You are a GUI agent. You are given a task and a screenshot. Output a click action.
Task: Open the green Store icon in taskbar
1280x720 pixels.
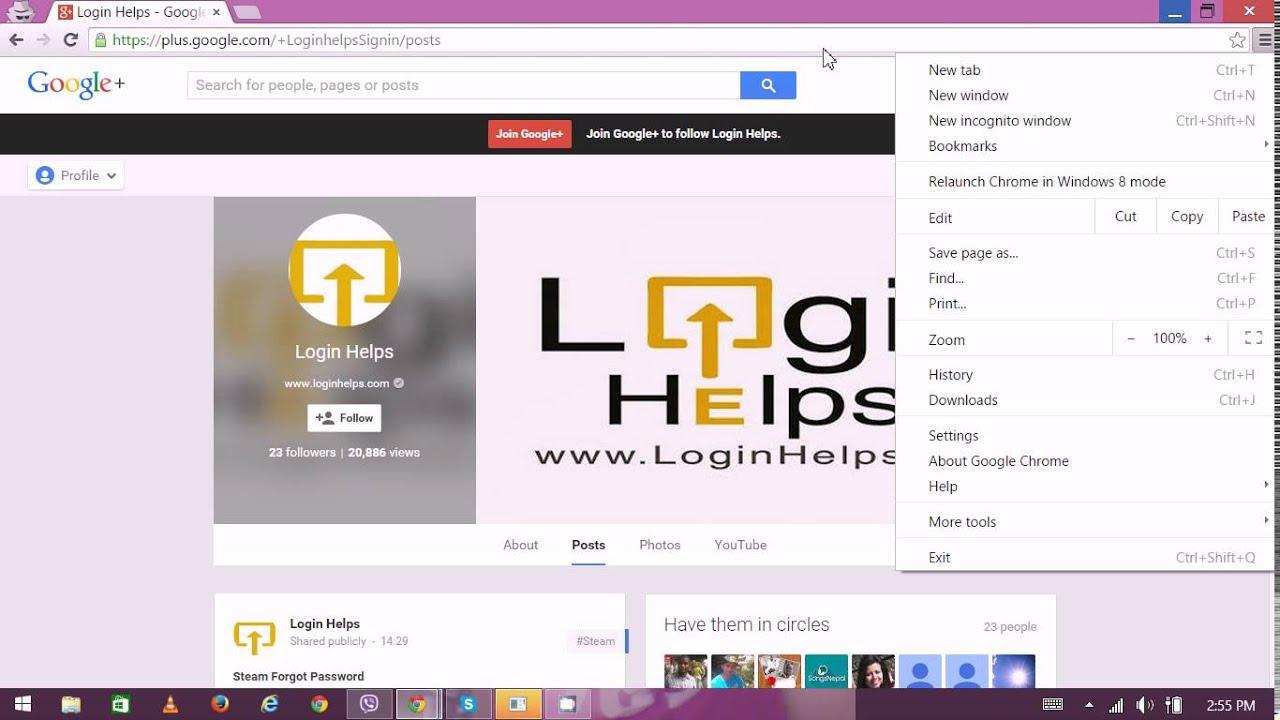coord(121,705)
